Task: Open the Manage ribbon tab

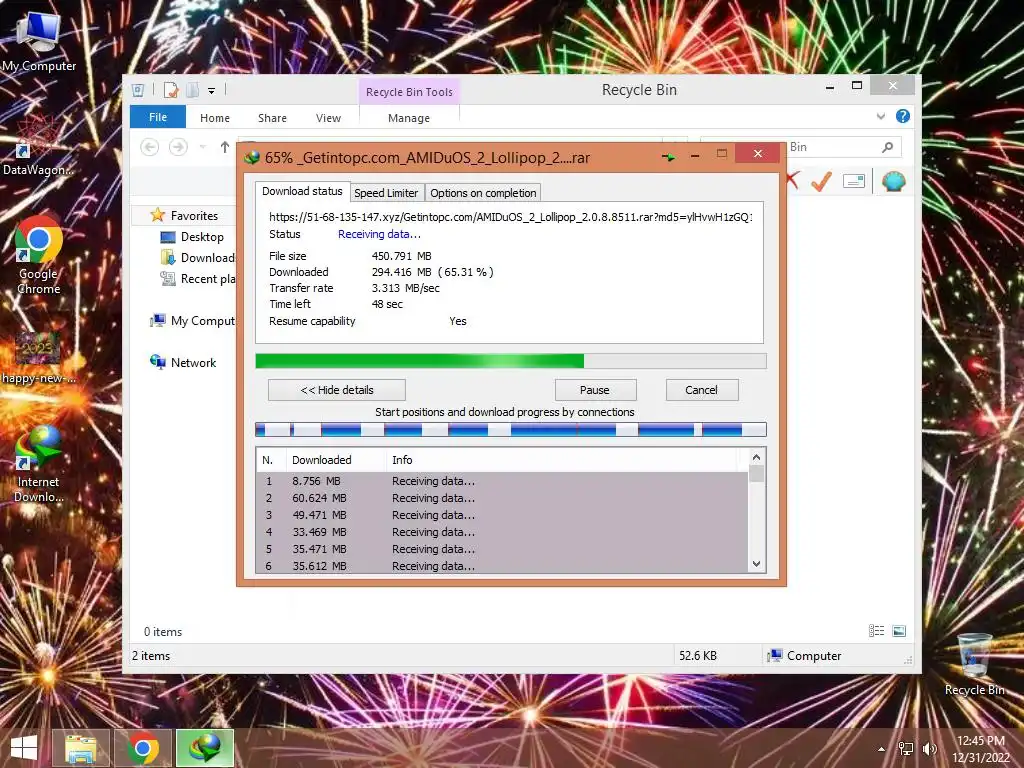Action: point(409,118)
